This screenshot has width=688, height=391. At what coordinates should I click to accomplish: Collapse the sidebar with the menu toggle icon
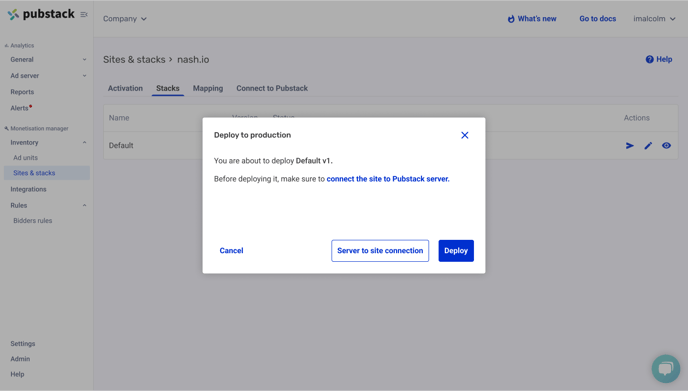click(x=84, y=14)
